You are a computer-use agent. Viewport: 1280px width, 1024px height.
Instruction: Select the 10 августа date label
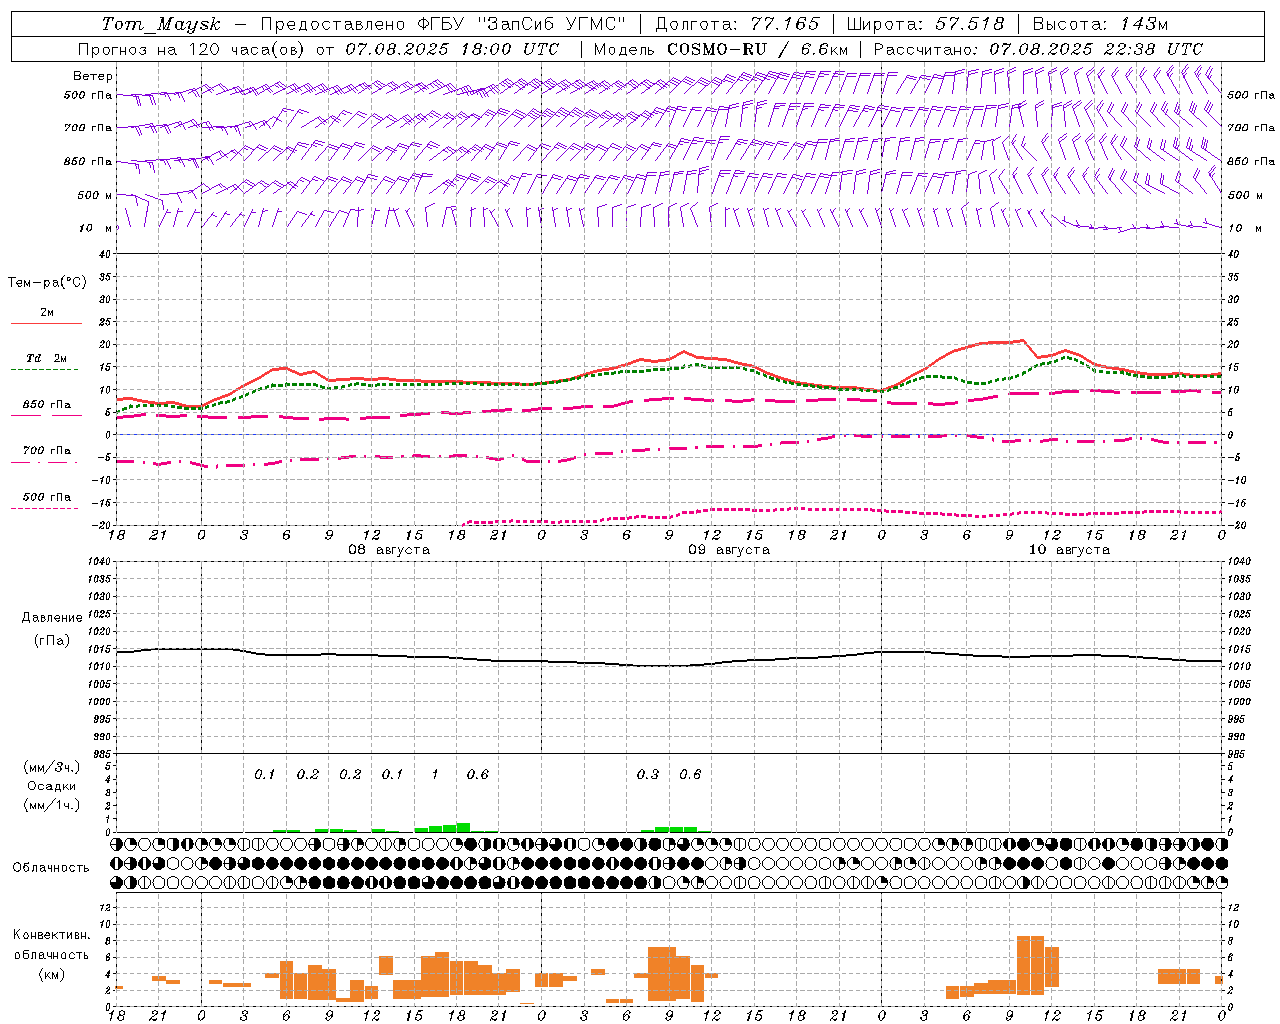coord(1069,550)
